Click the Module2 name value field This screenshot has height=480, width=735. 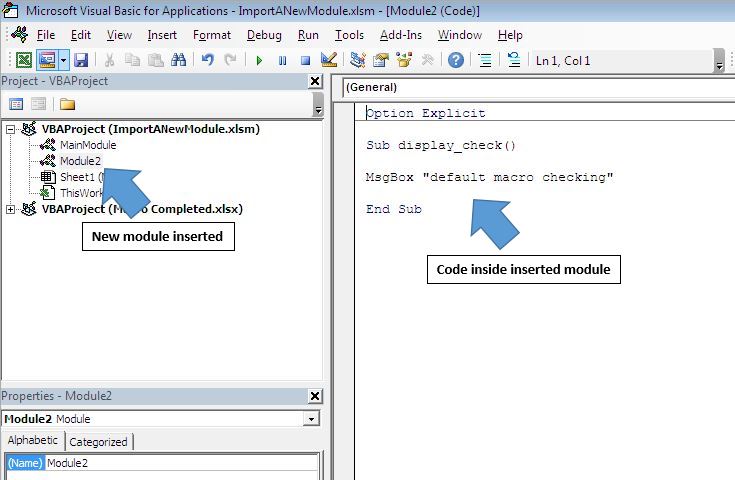(x=182, y=463)
